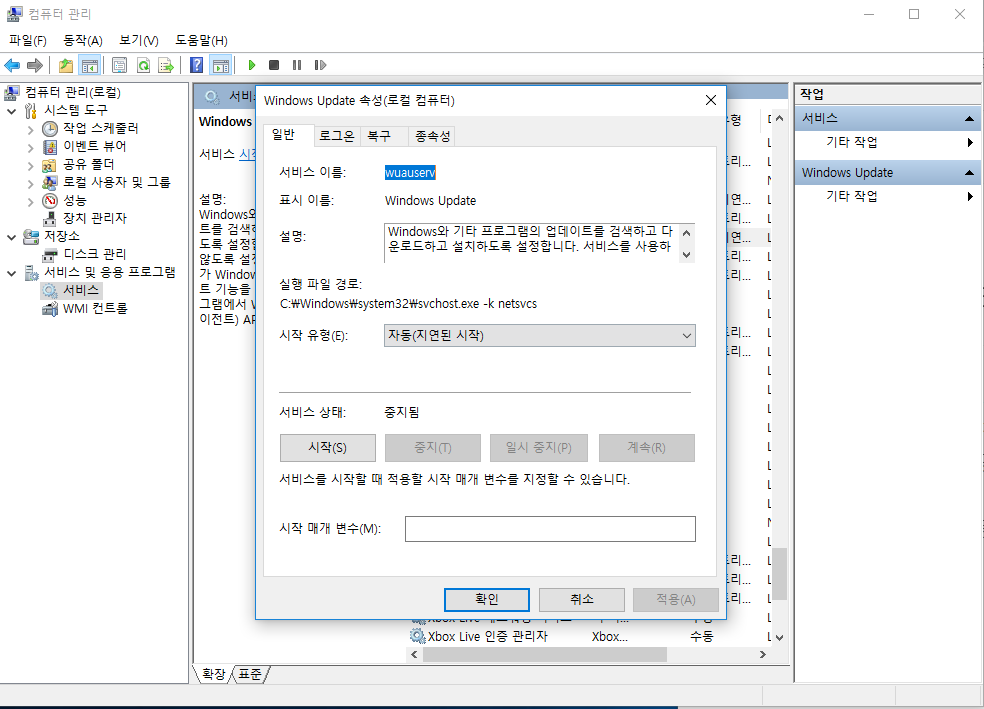Click the 작업 스케줄러 clock icon
This screenshot has width=984, height=709.
(x=50, y=129)
